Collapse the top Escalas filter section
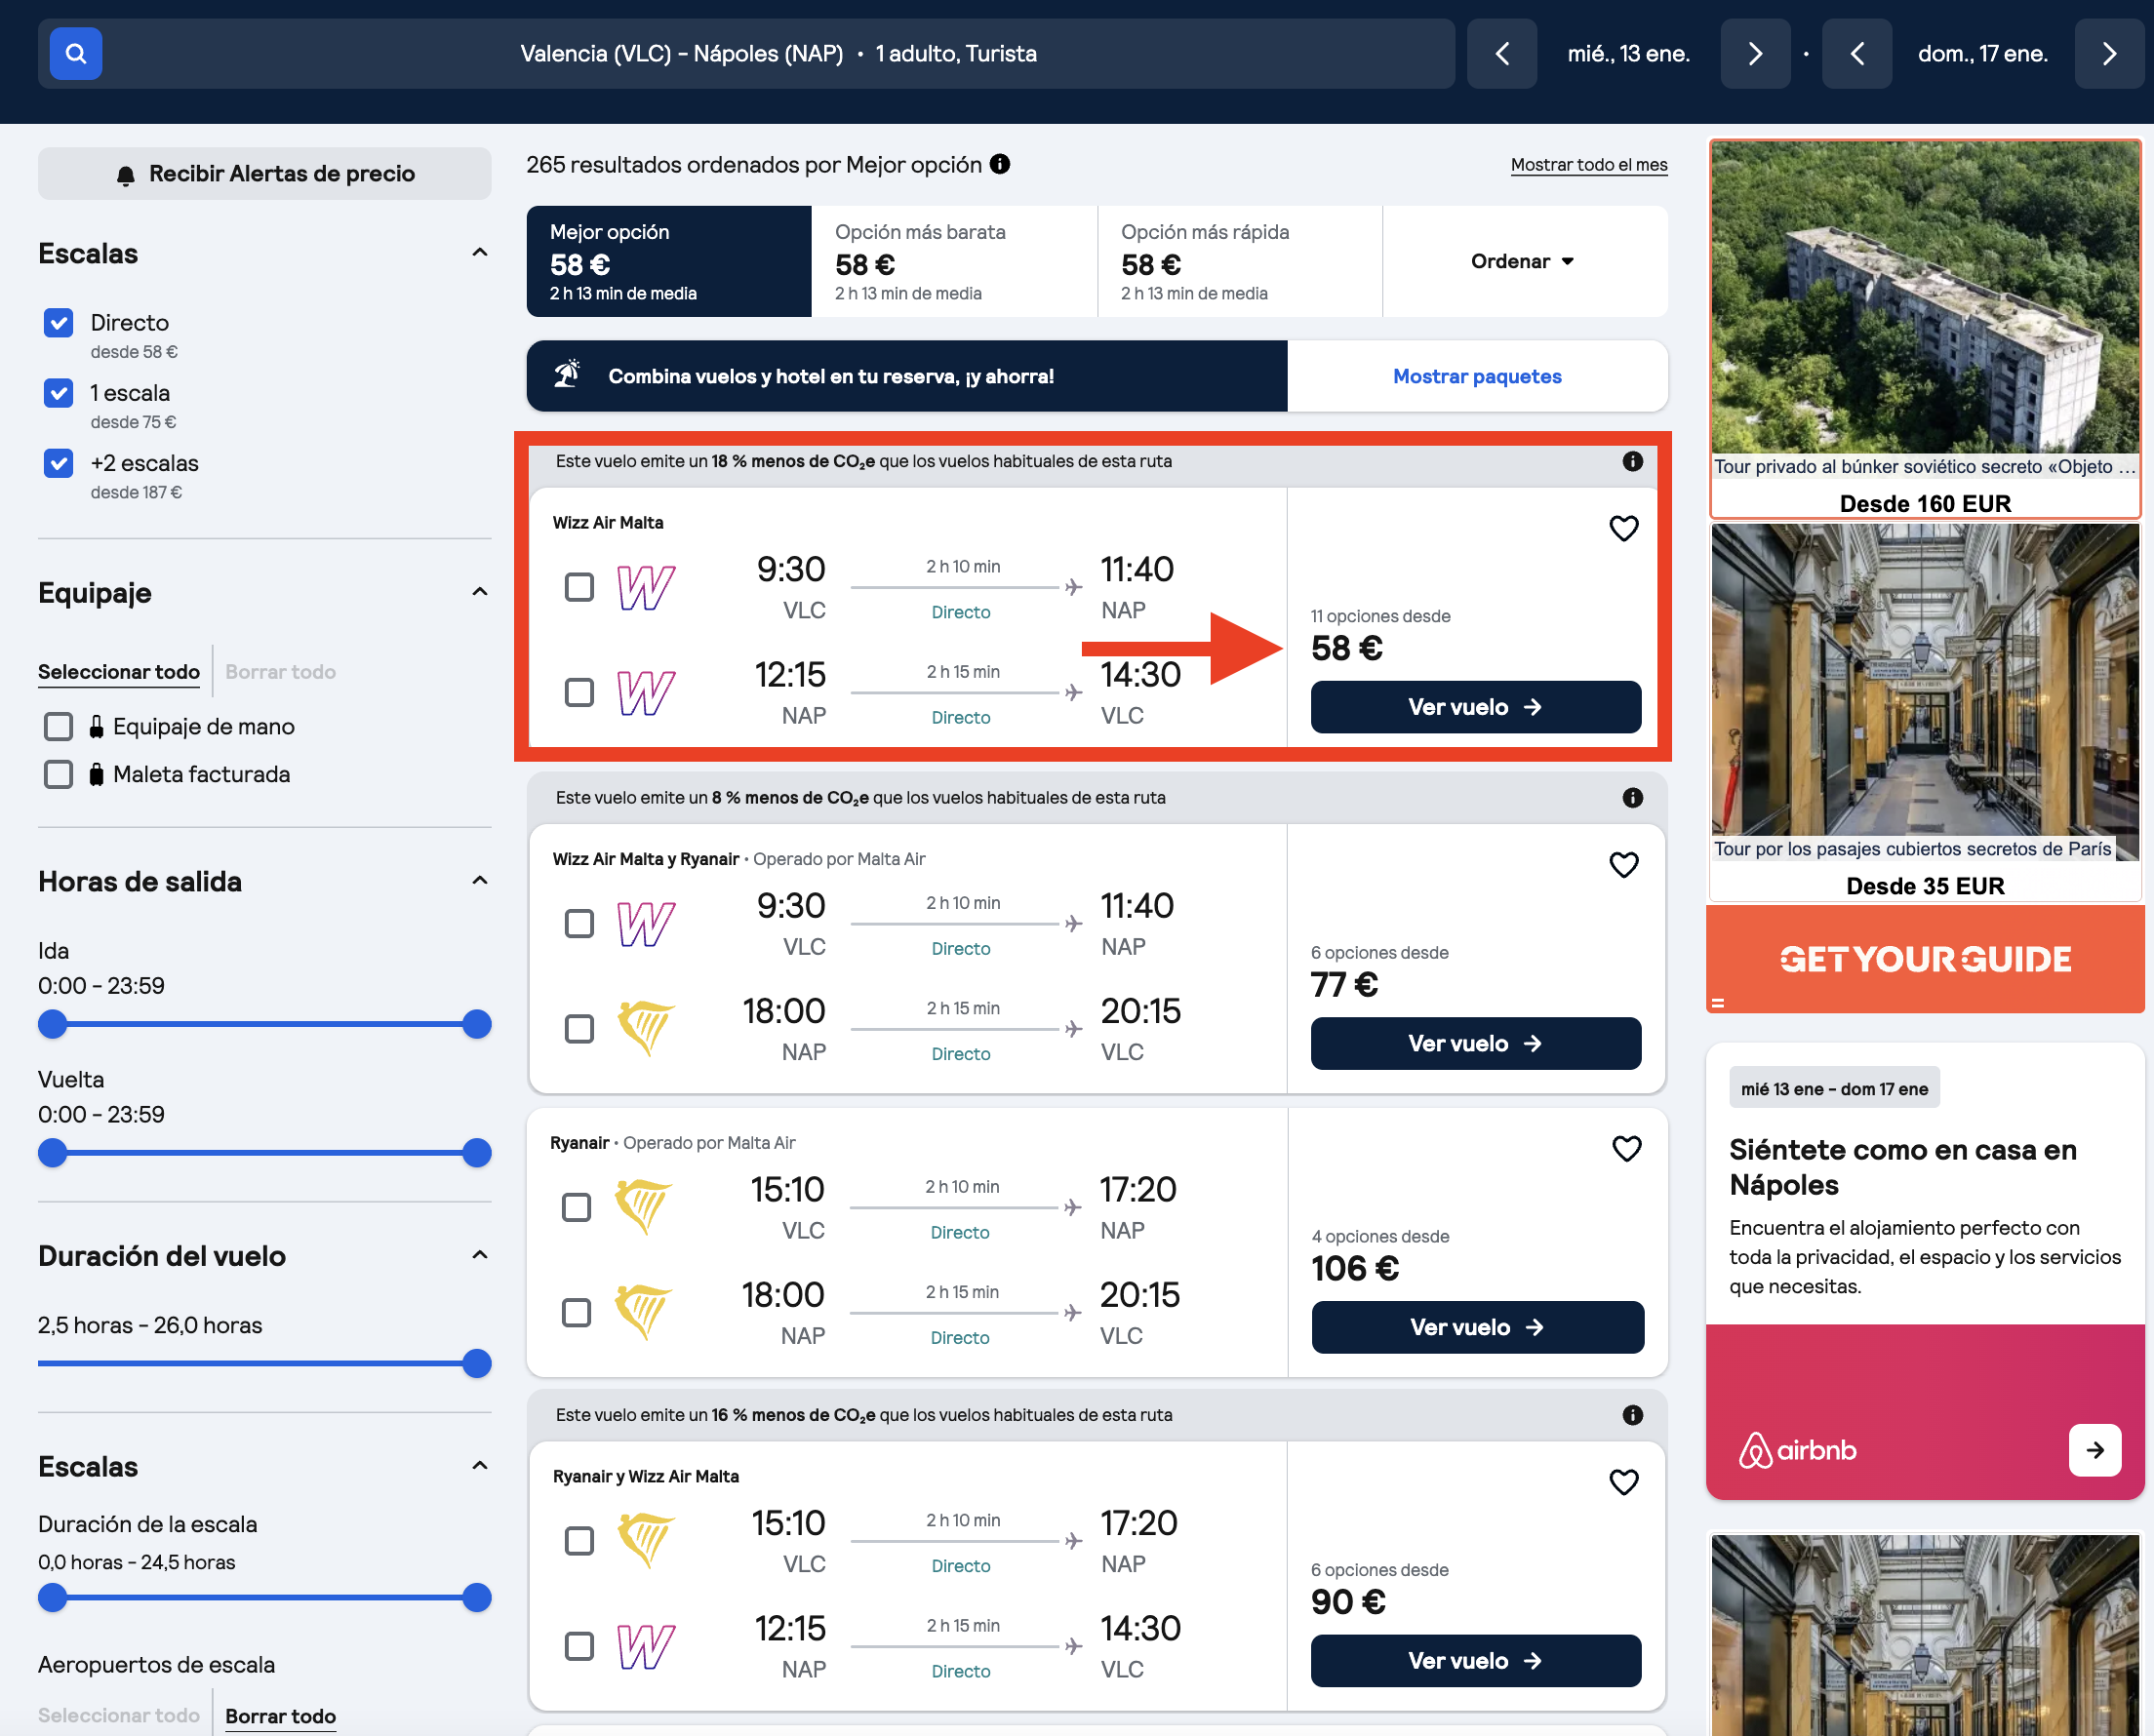 [x=480, y=253]
